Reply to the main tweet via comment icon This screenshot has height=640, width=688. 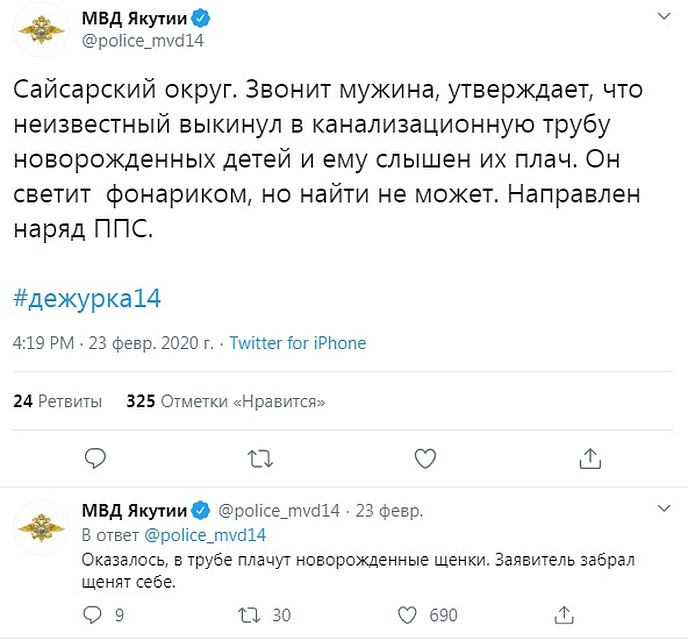[x=95, y=458]
